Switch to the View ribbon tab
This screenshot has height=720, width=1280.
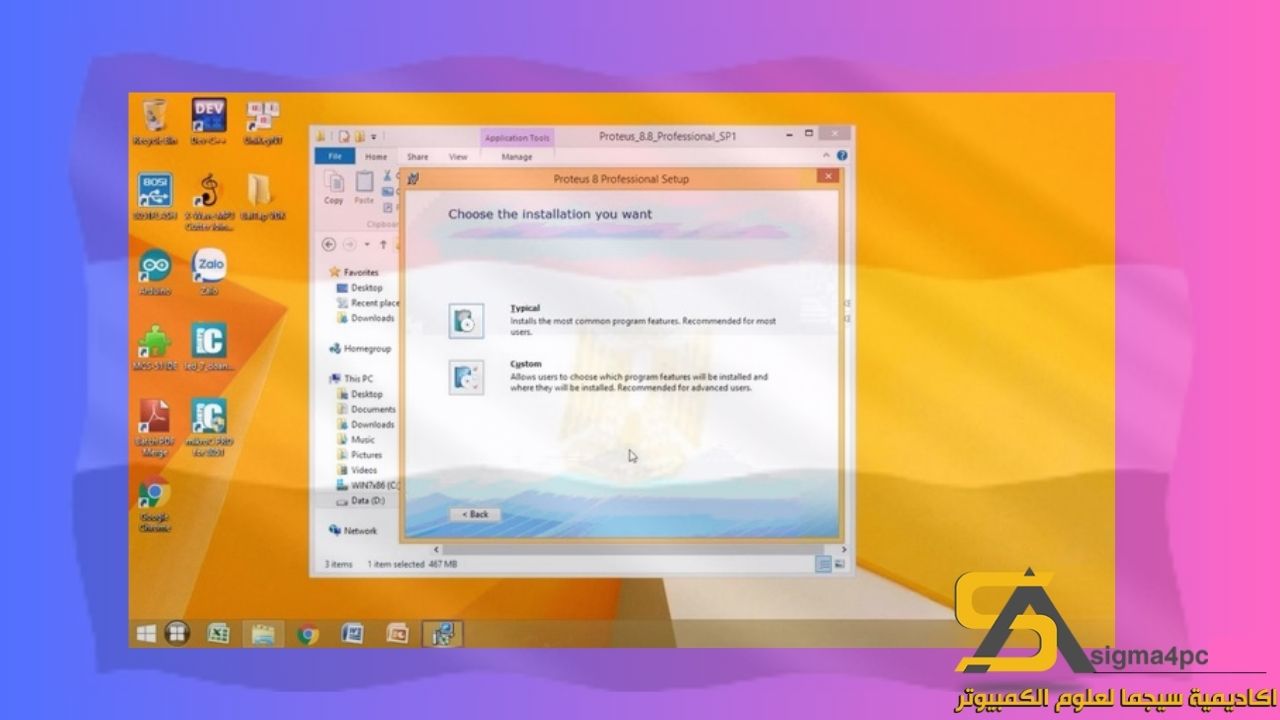pos(458,157)
